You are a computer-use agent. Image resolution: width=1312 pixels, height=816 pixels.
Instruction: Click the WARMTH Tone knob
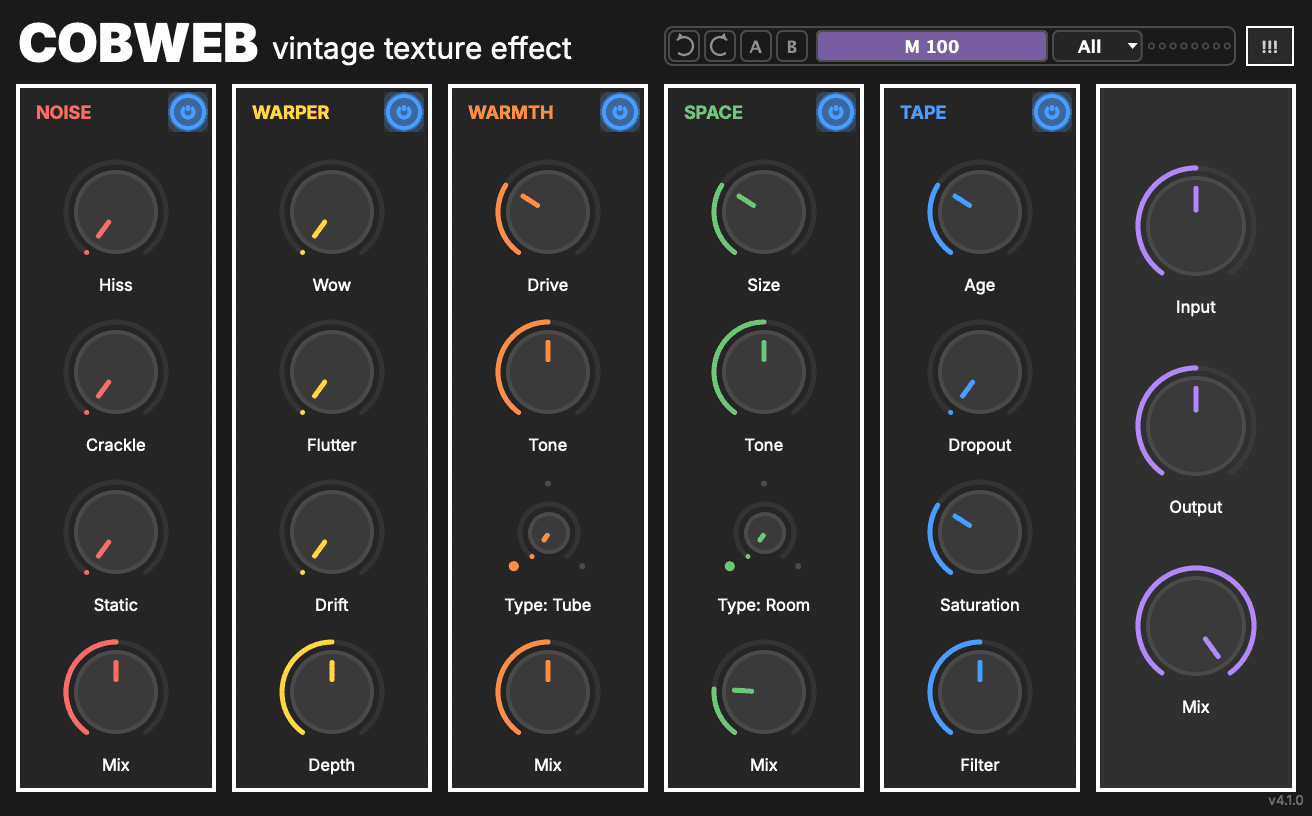click(548, 372)
